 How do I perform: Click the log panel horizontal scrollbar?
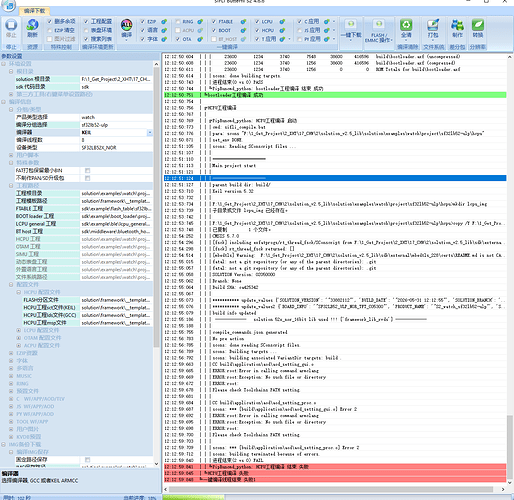331,489
